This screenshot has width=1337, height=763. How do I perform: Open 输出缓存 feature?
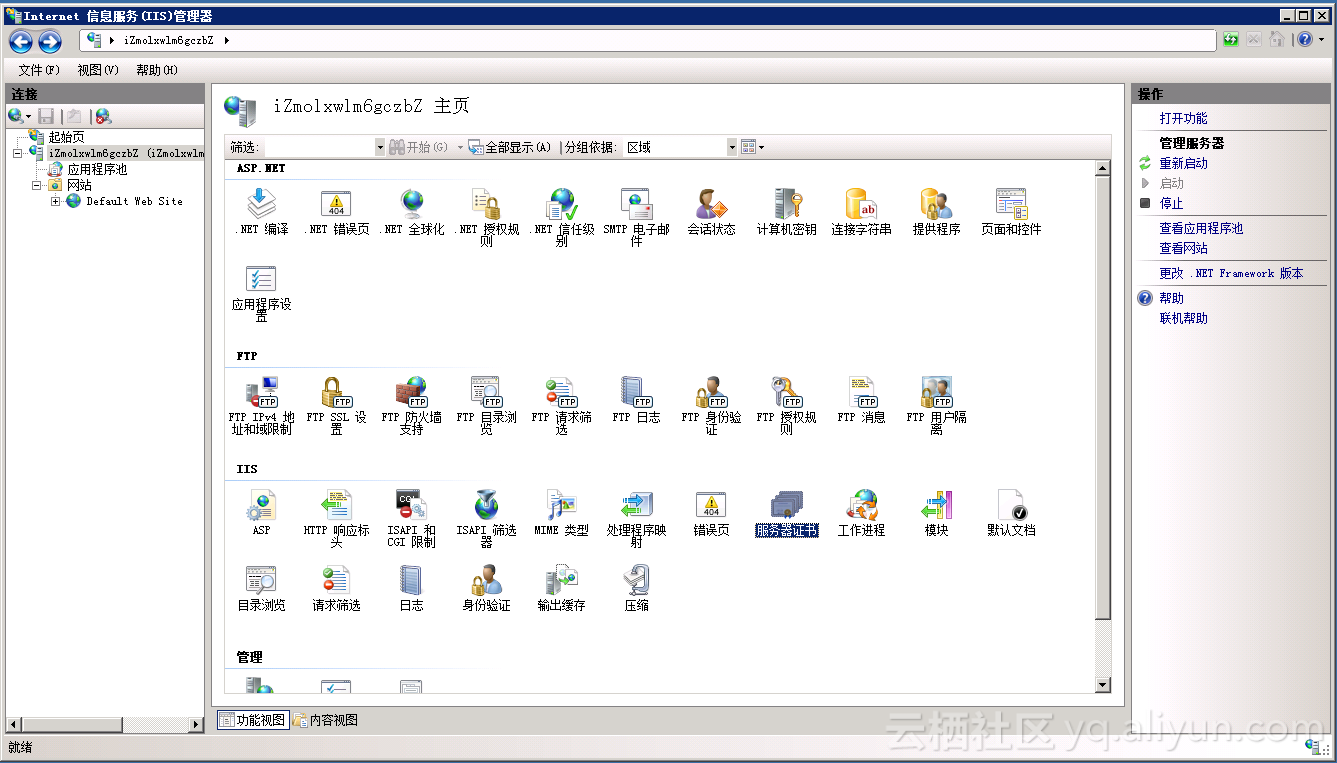[561, 587]
